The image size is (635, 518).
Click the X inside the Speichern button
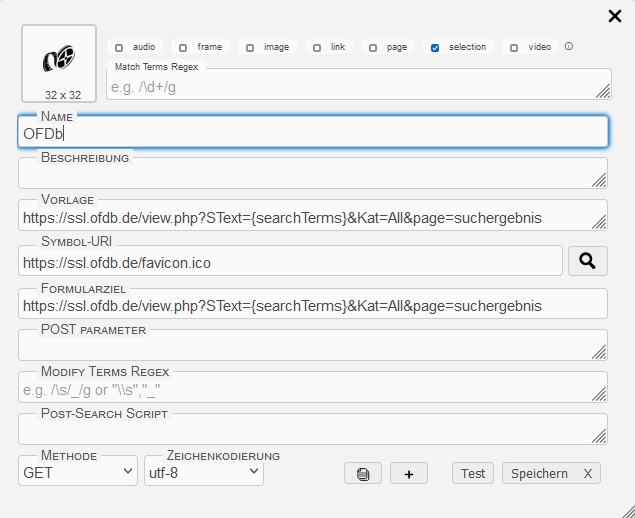587,474
